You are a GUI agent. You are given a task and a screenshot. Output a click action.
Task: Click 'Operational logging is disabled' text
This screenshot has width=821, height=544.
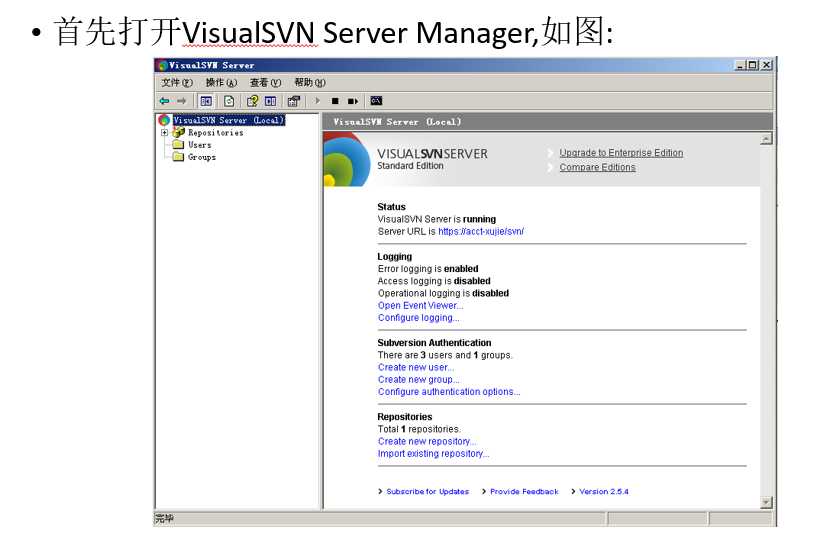click(443, 293)
